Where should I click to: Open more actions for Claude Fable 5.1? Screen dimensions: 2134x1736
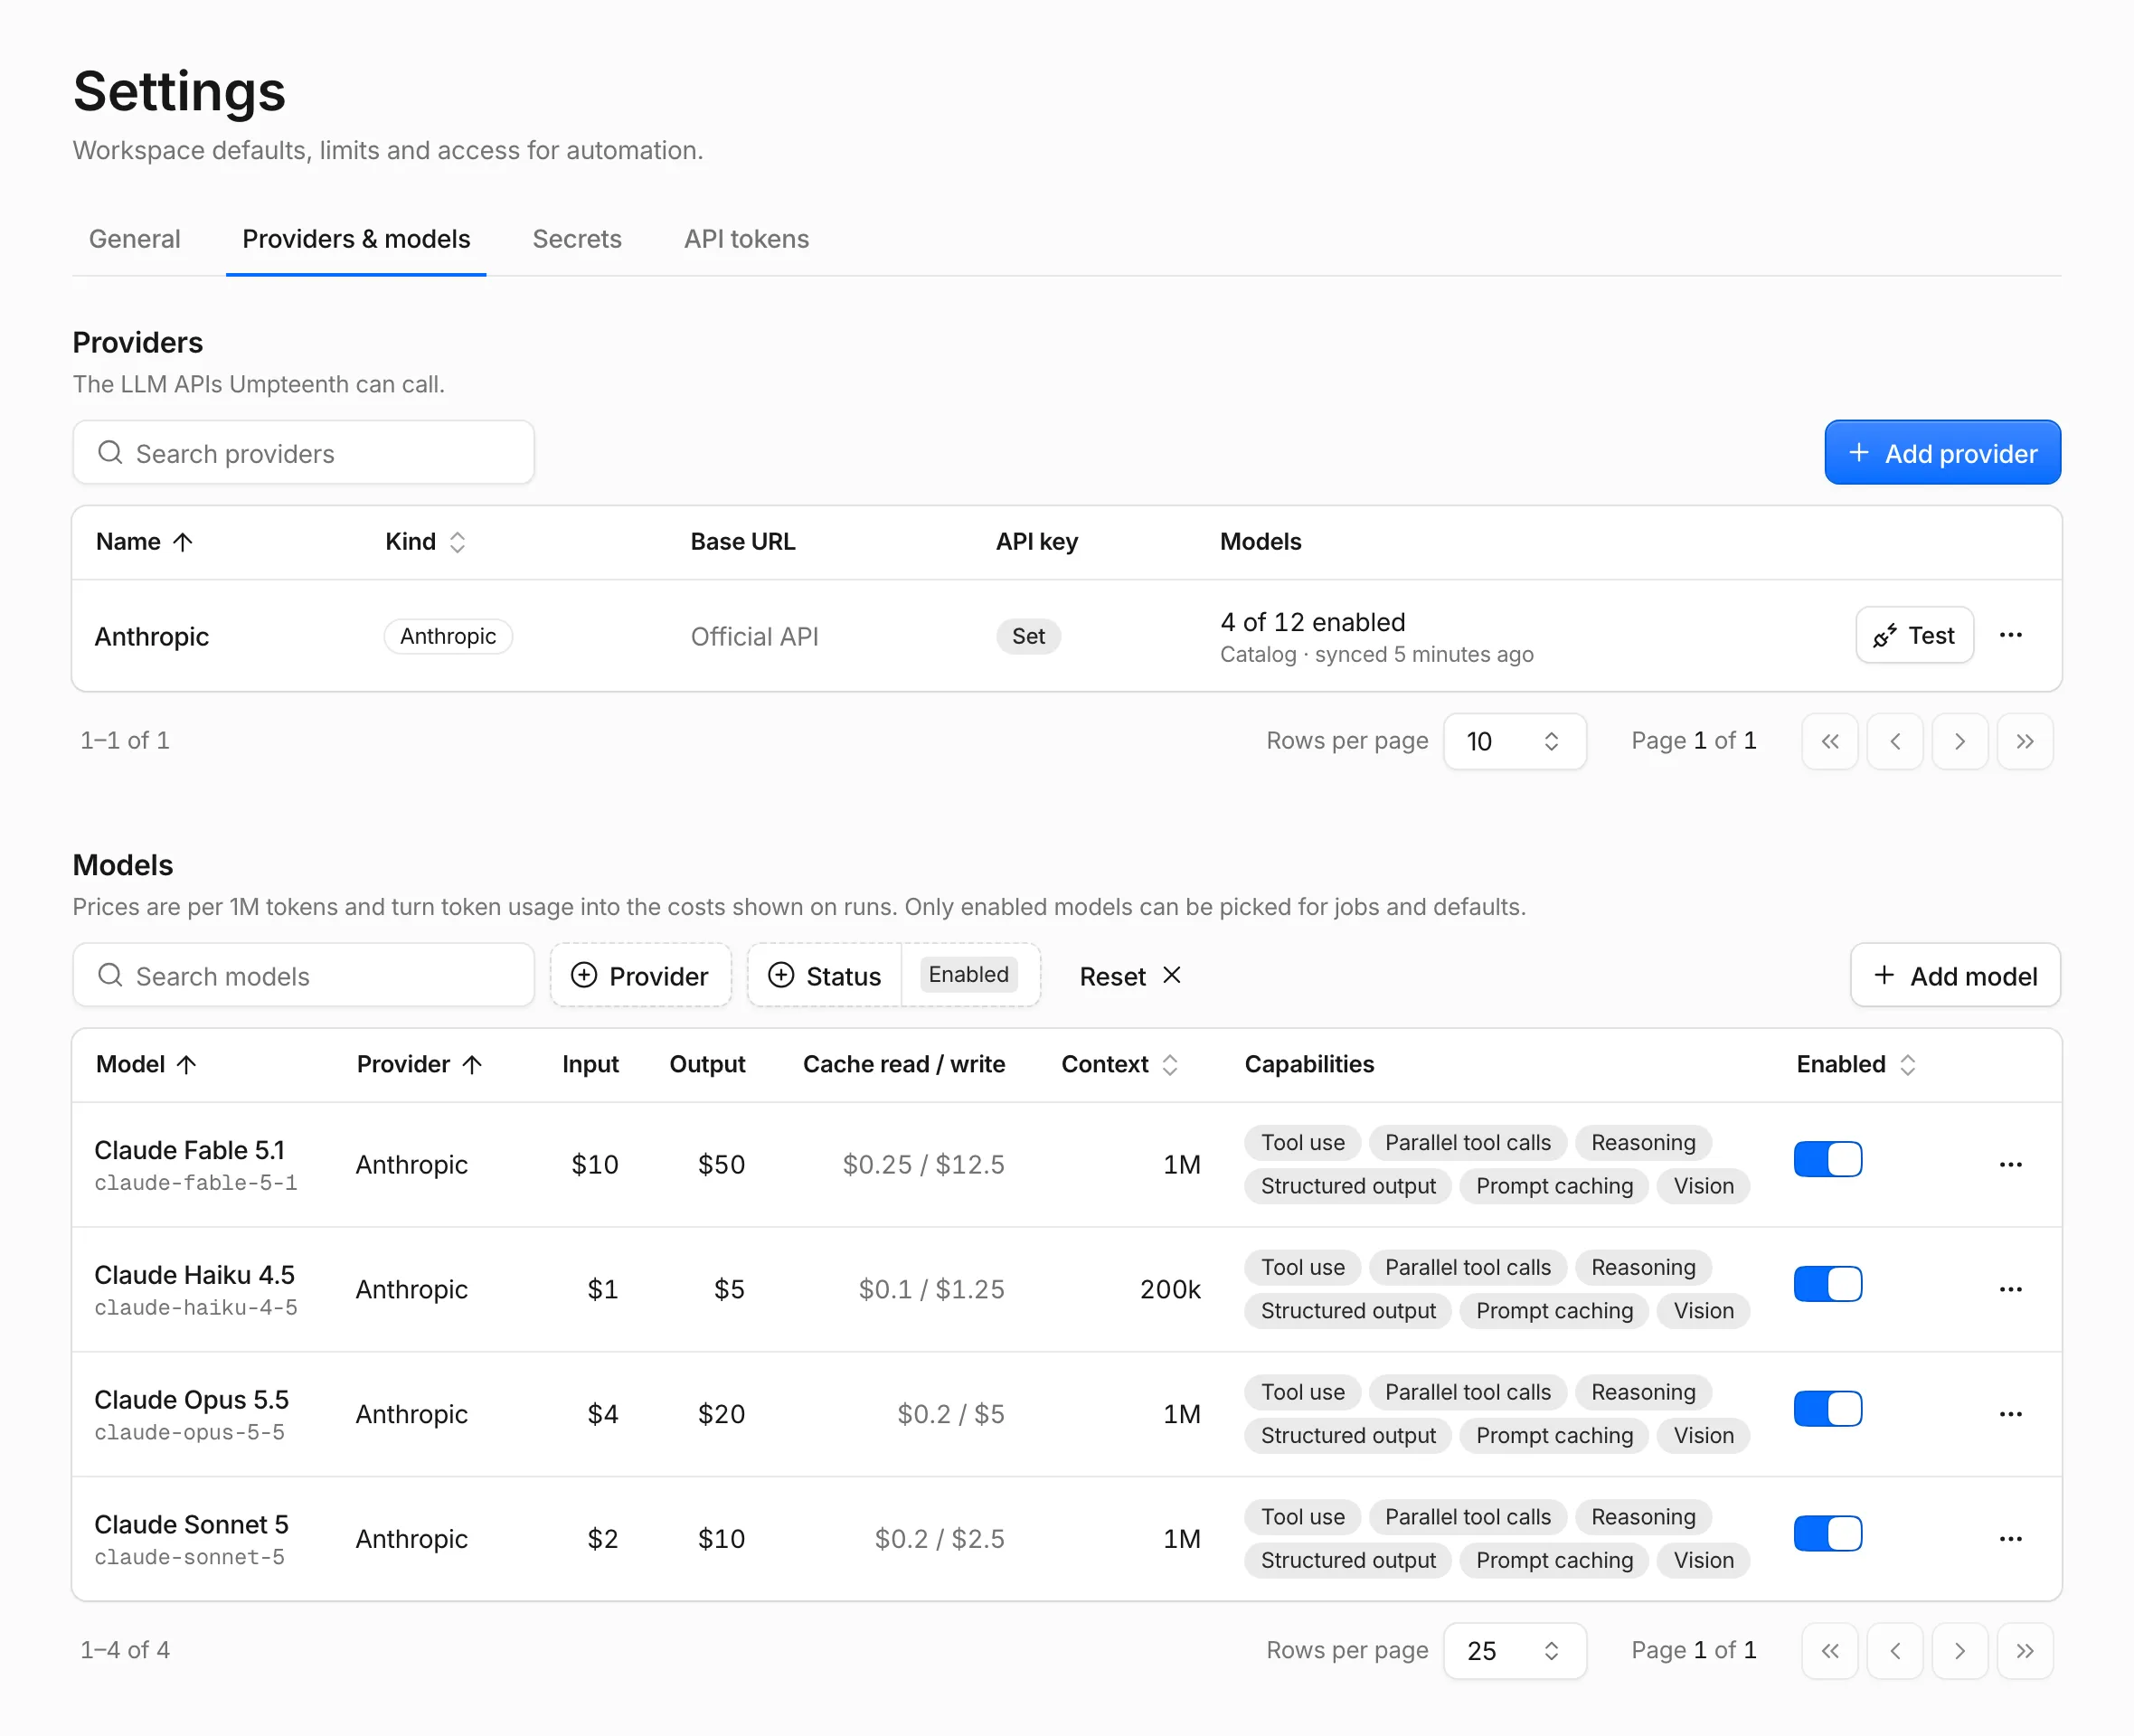[x=2011, y=1165]
